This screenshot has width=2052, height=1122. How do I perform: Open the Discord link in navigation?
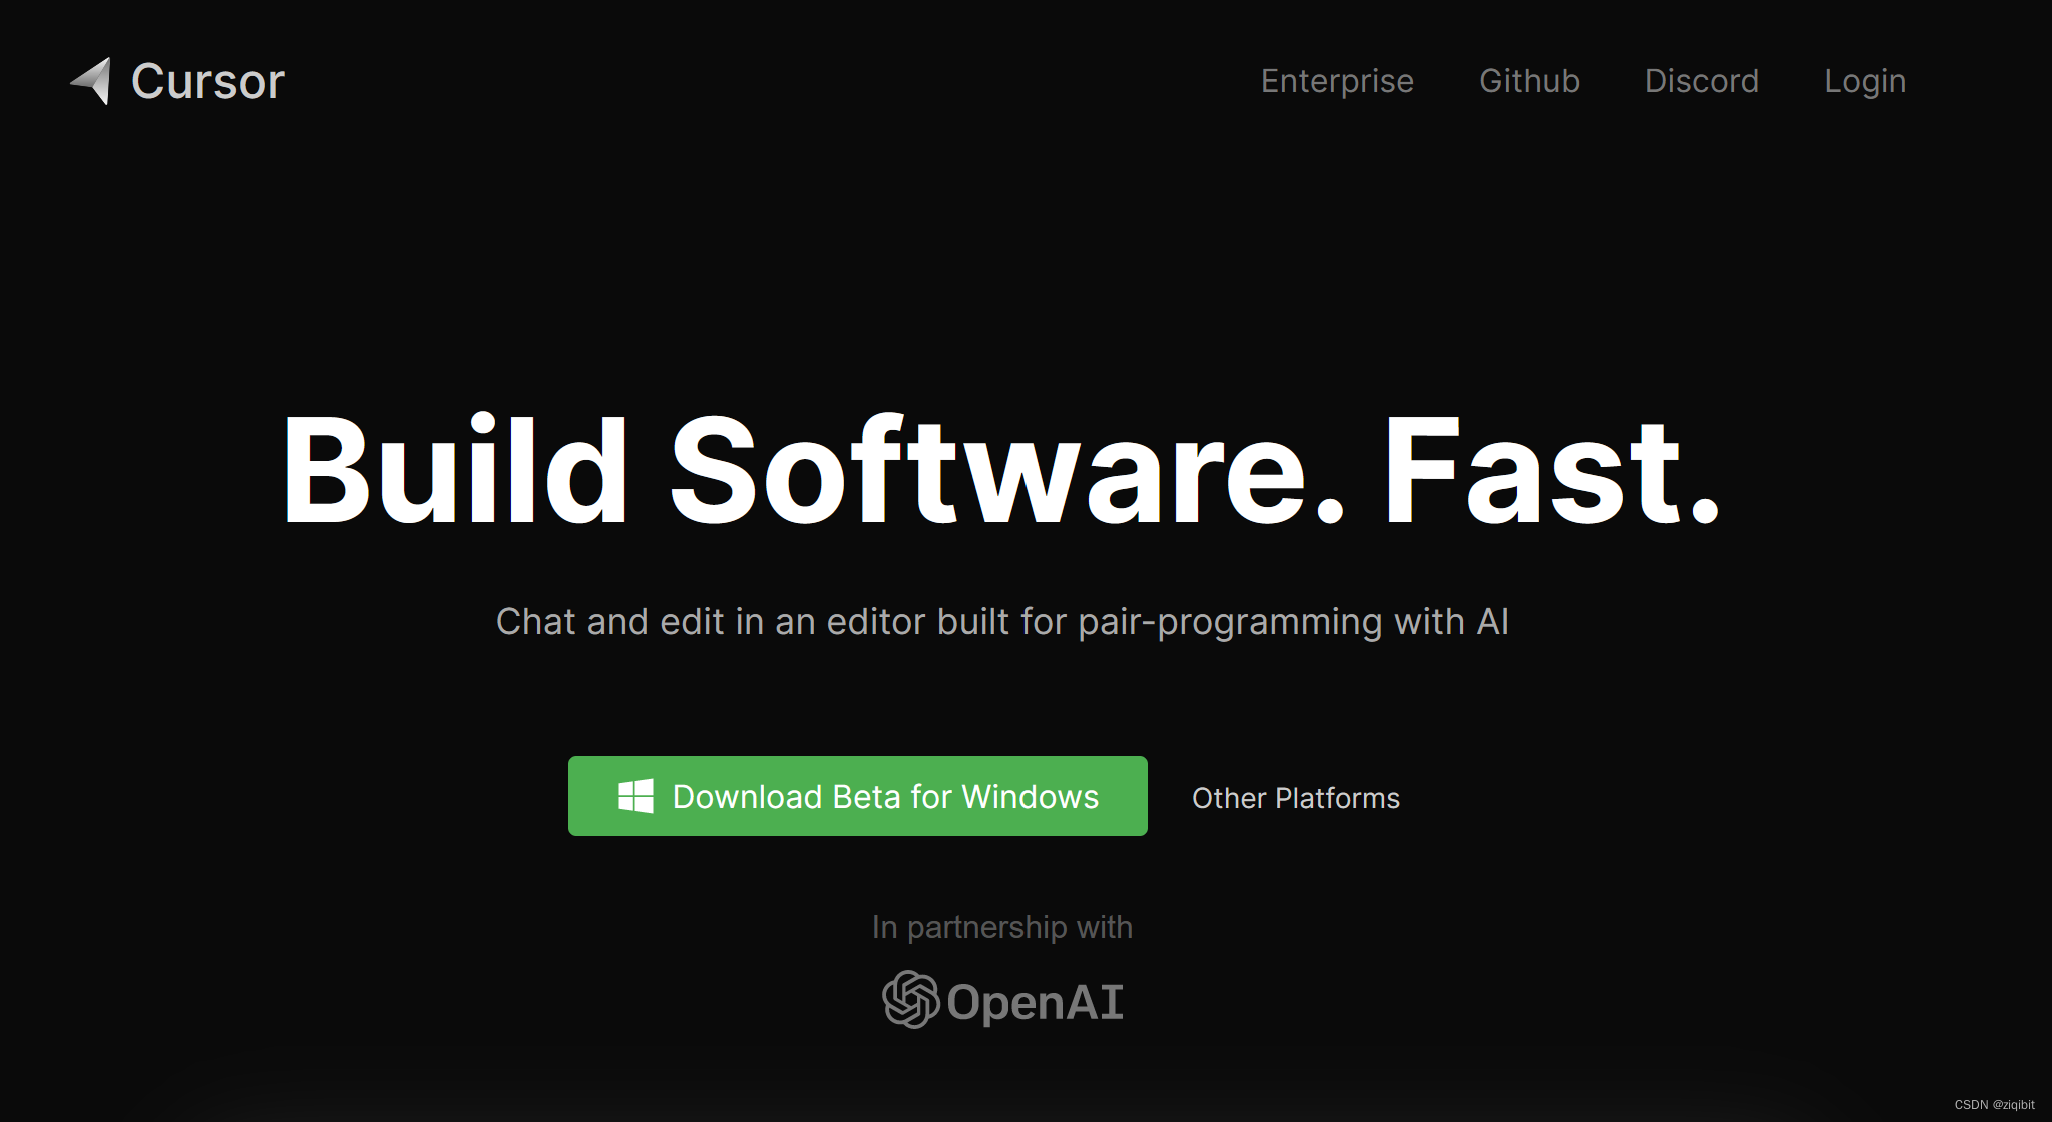(1701, 81)
